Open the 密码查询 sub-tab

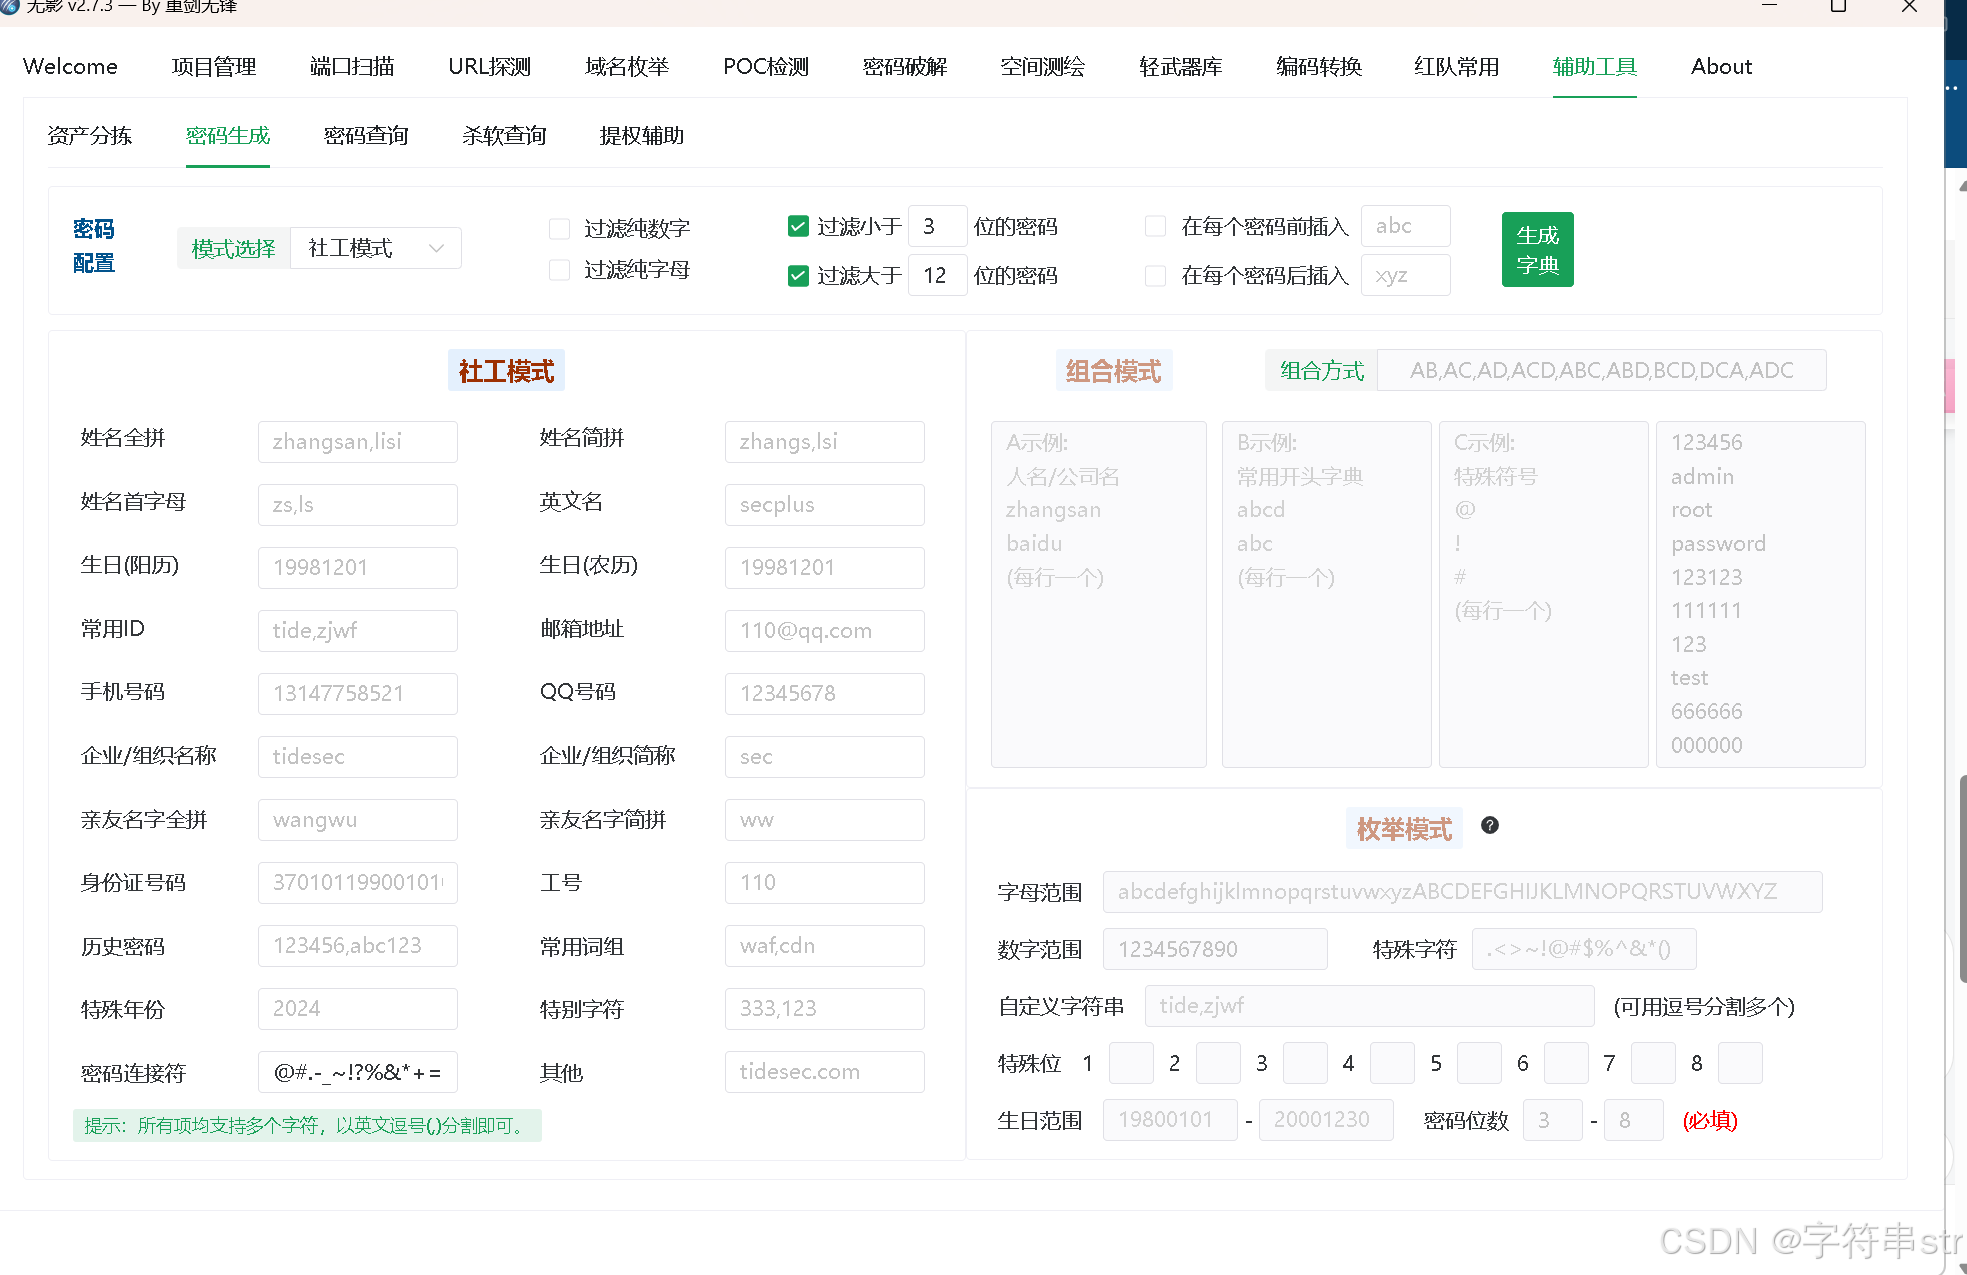[366, 136]
